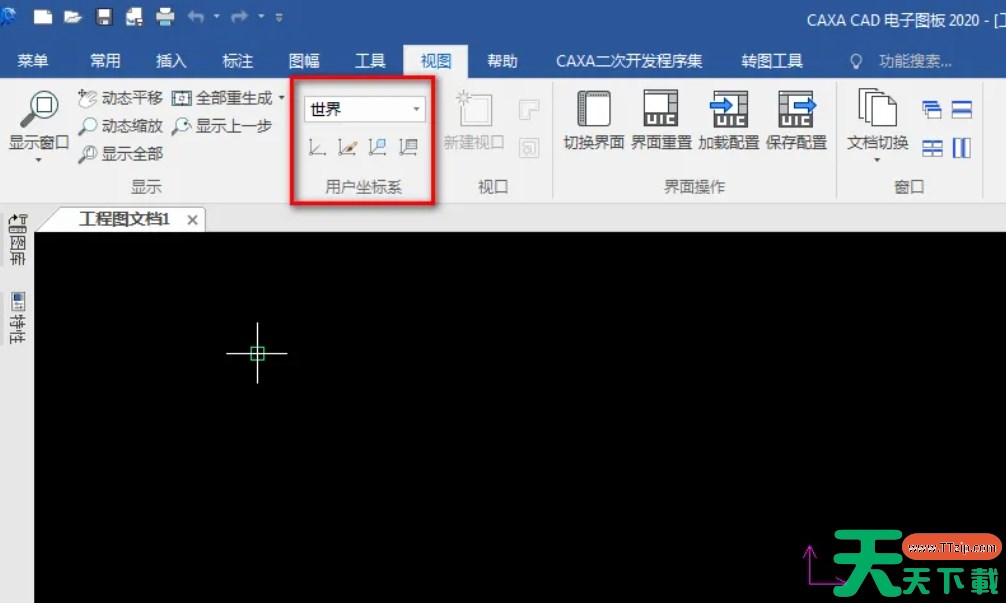Activate 动态平移 pan tool
The image size is (1006, 603).
[x=120, y=98]
